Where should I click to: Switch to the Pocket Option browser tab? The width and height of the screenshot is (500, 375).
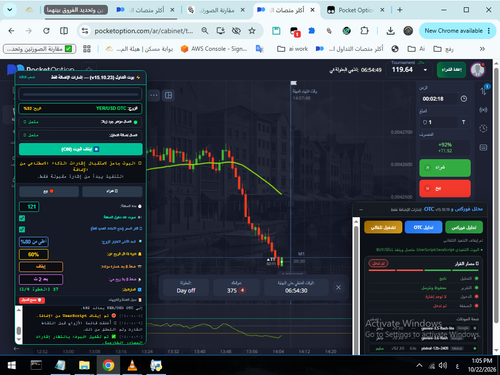point(355,10)
